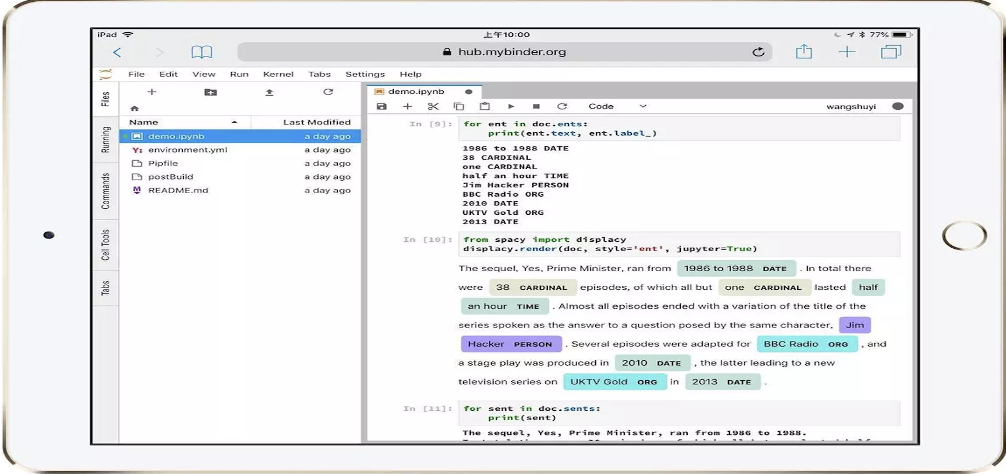Go to home folder icon
1006x474 pixels.
(x=134, y=108)
